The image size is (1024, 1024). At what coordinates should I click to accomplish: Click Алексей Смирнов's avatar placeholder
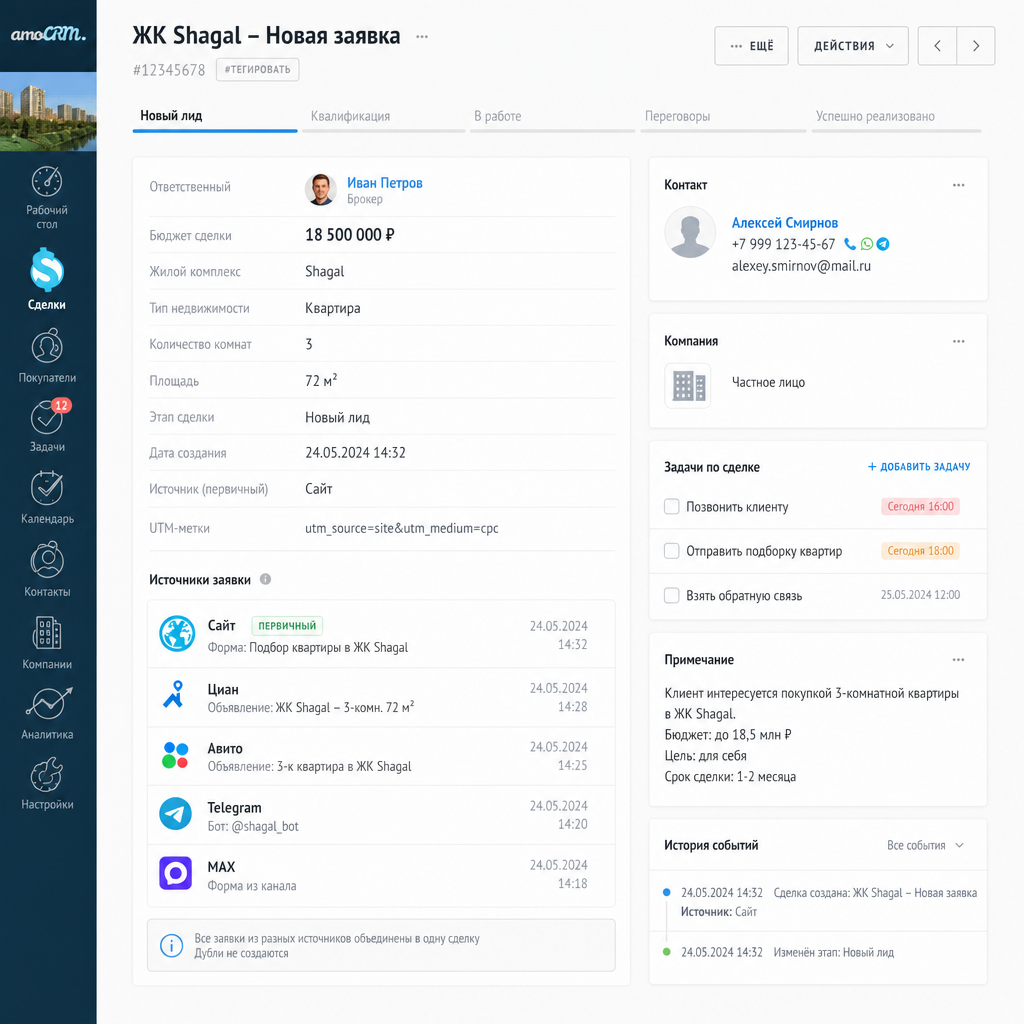[x=690, y=232]
